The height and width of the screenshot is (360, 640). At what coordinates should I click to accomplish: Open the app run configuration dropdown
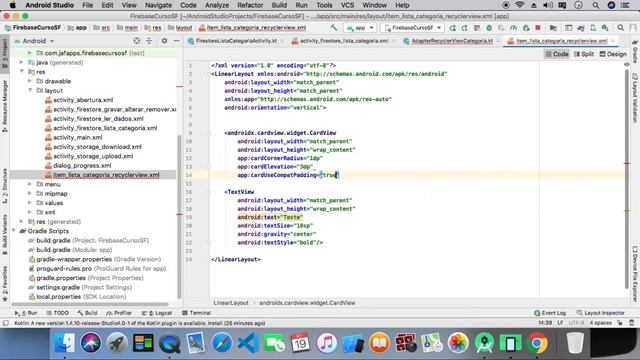coord(360,28)
